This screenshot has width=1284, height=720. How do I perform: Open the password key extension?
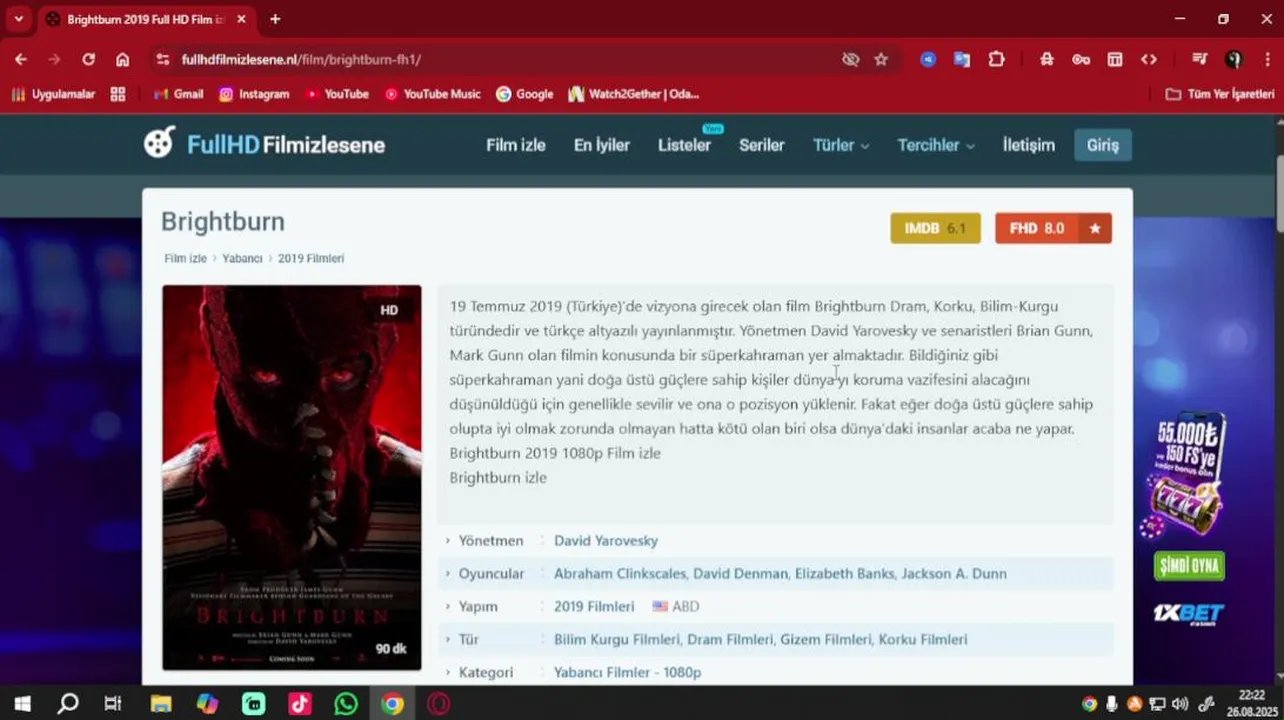pyautogui.click(x=1081, y=59)
